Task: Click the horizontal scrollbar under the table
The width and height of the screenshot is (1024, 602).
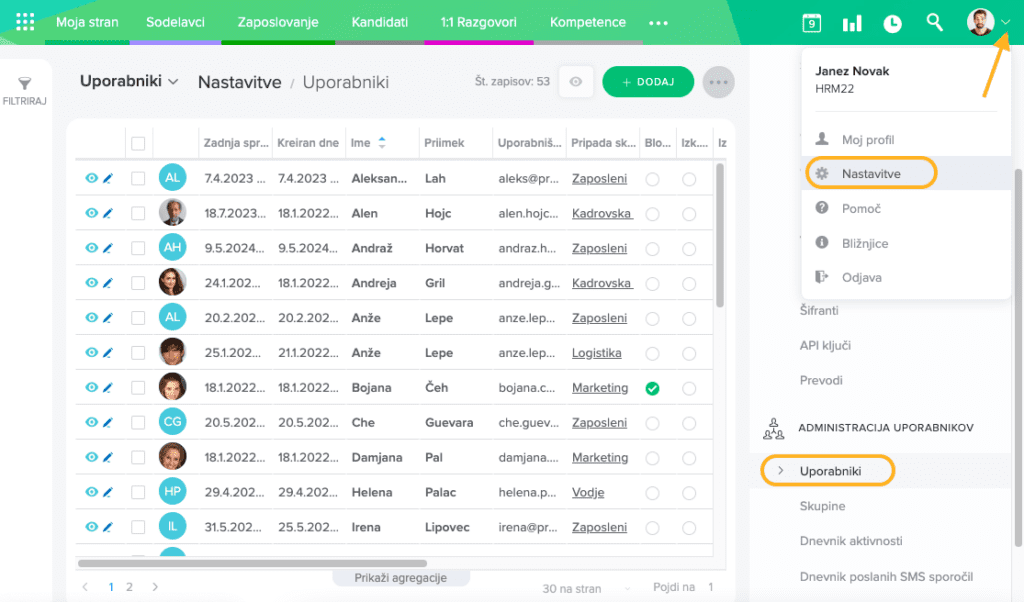Action: pyautogui.click(x=252, y=564)
